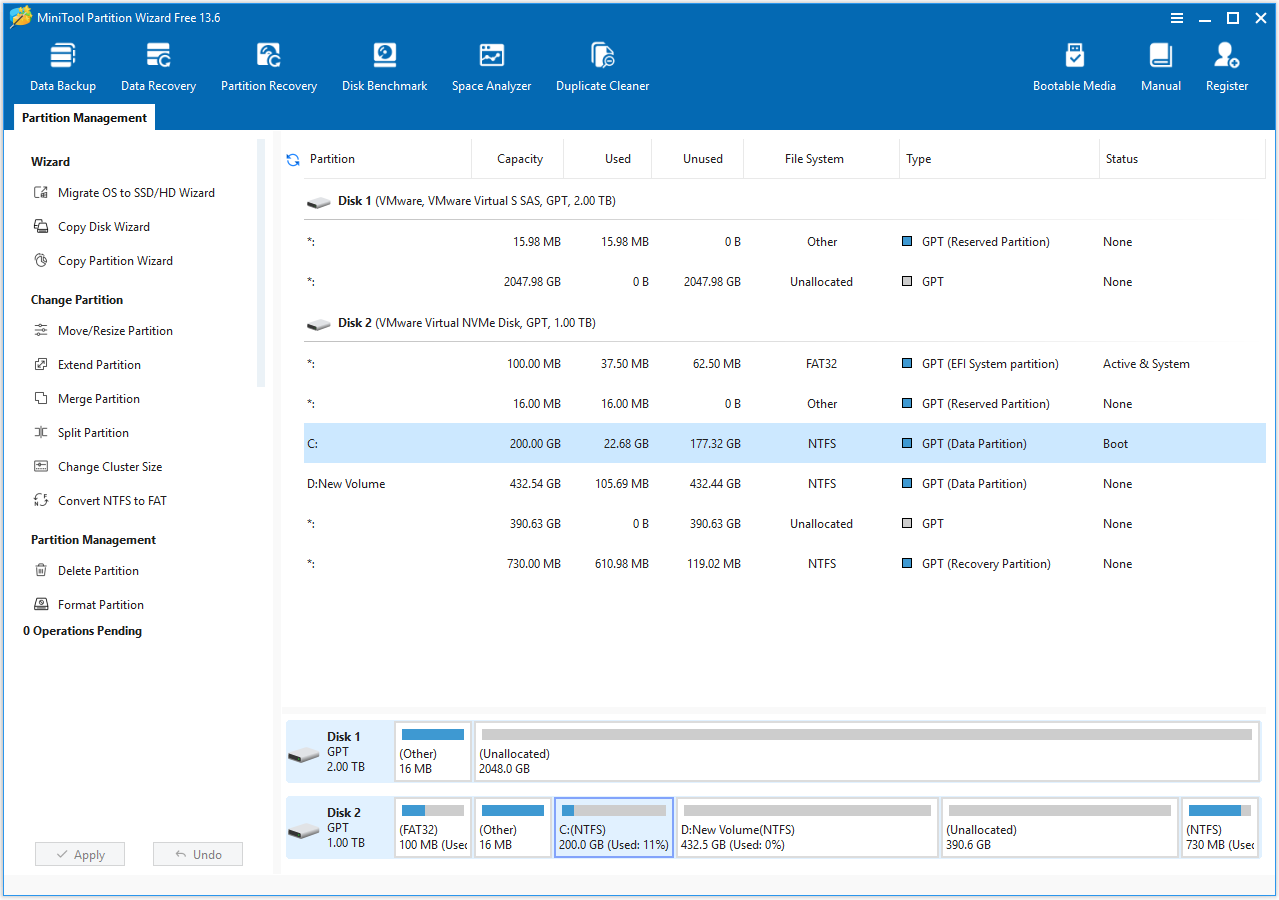Viewport: 1279px width, 900px height.
Task: Launch Data Recovery from the toolbar
Action: 158,68
